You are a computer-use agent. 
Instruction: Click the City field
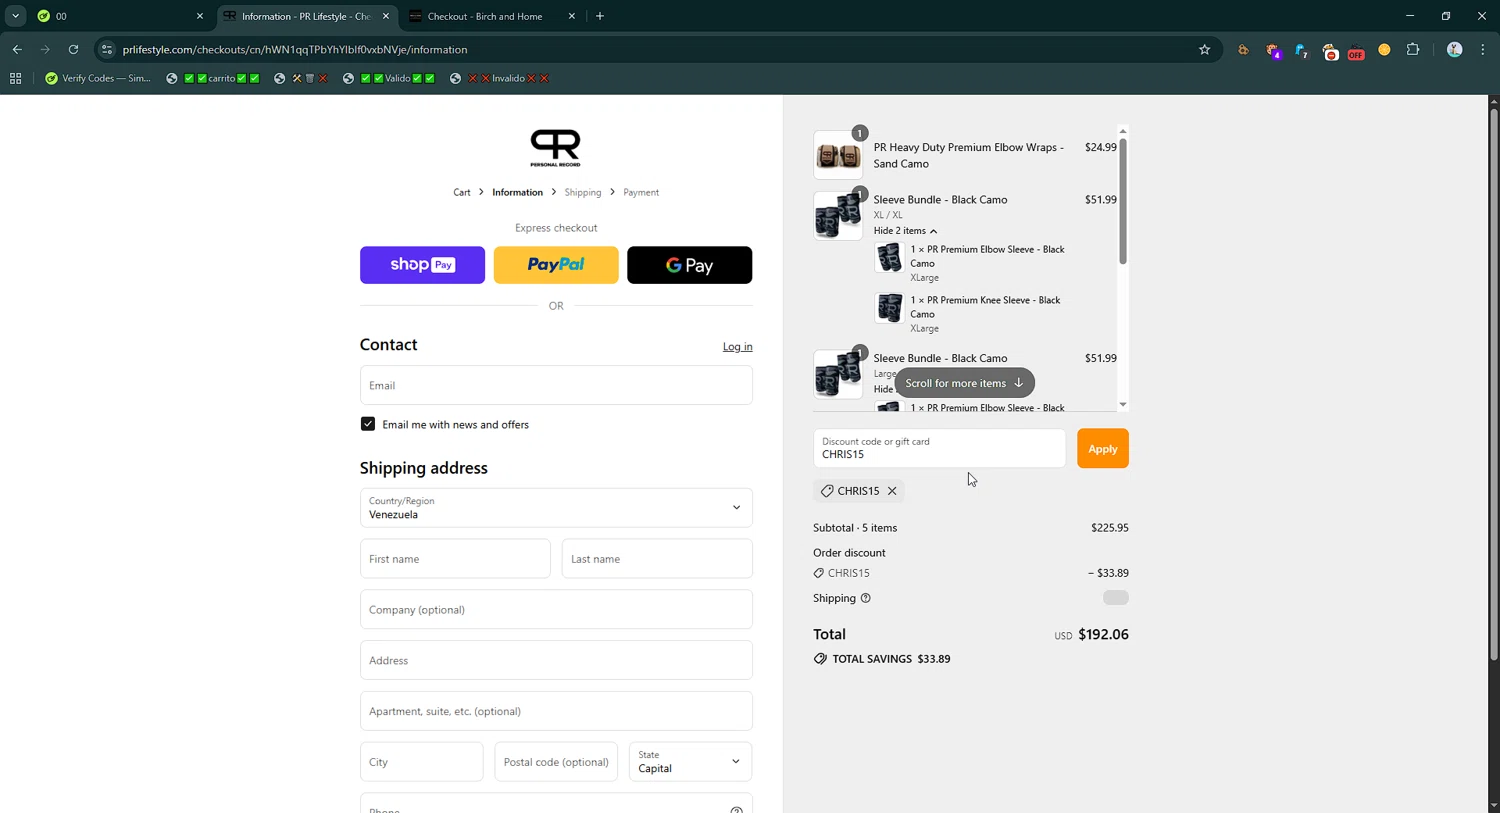[421, 762]
